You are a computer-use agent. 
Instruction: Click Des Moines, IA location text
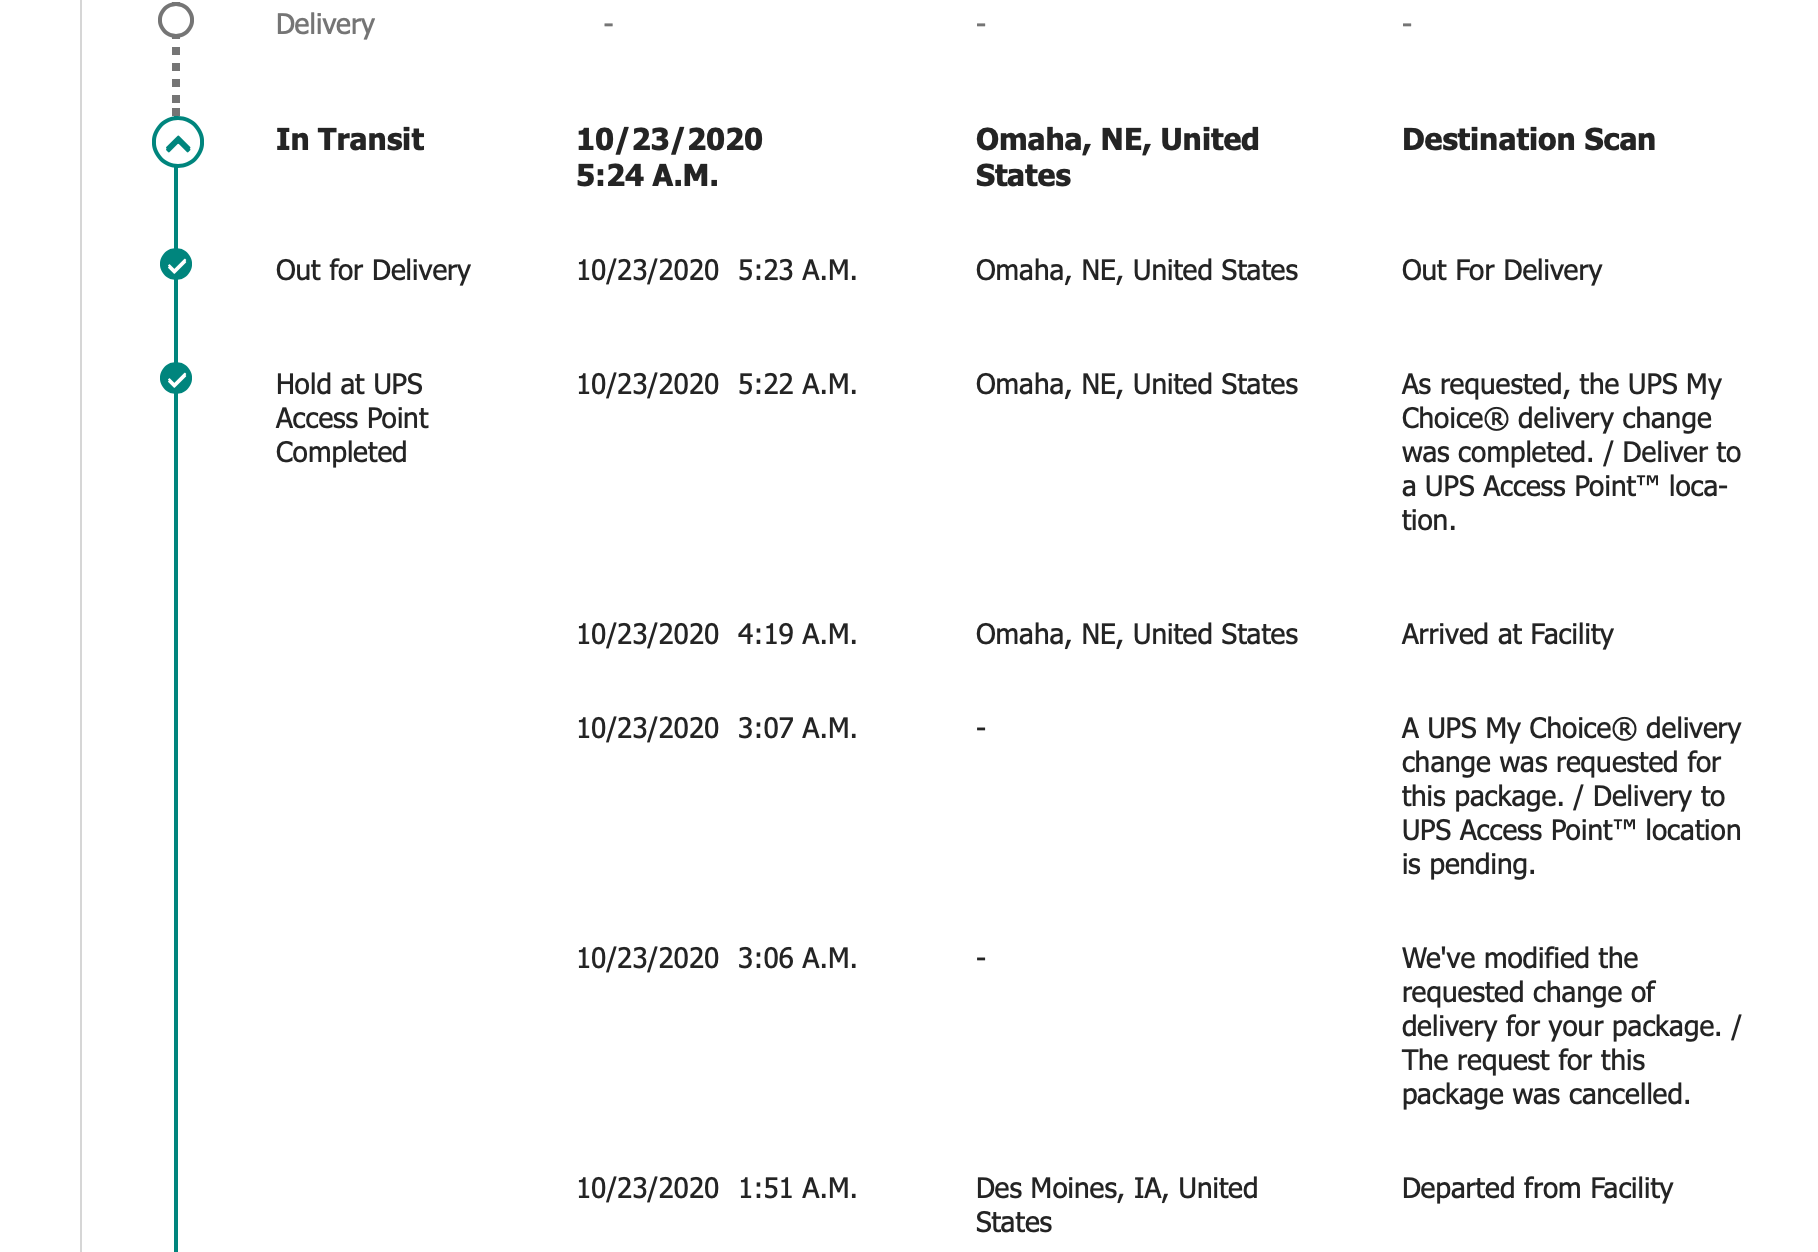pos(1116,1205)
